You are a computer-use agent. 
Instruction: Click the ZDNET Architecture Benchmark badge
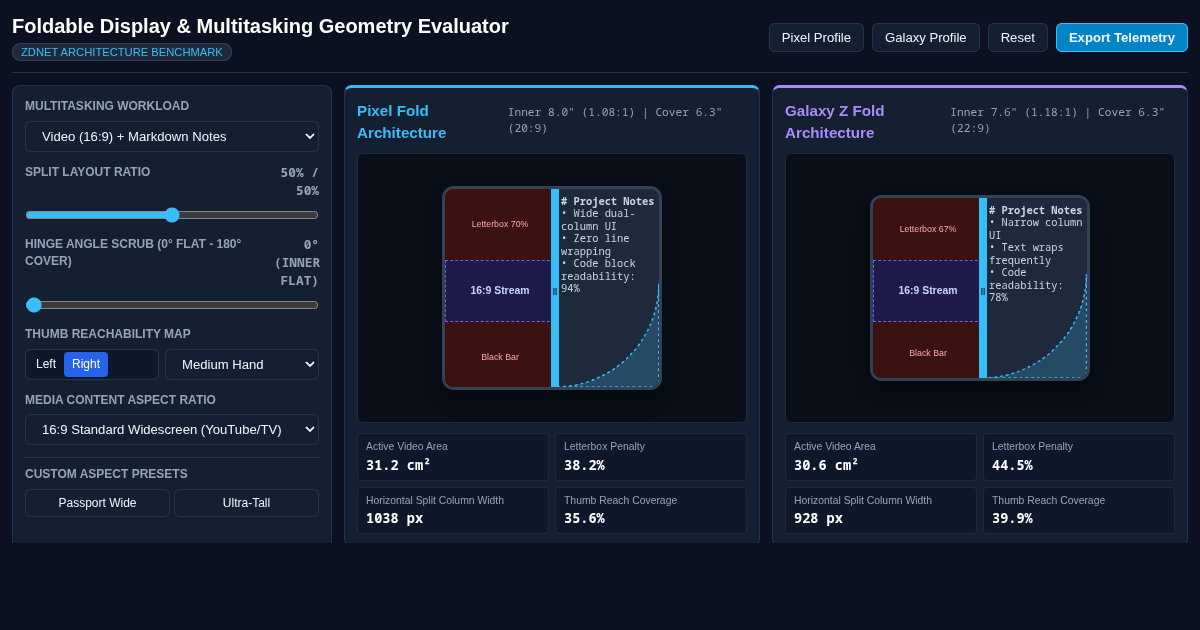[x=122, y=52]
